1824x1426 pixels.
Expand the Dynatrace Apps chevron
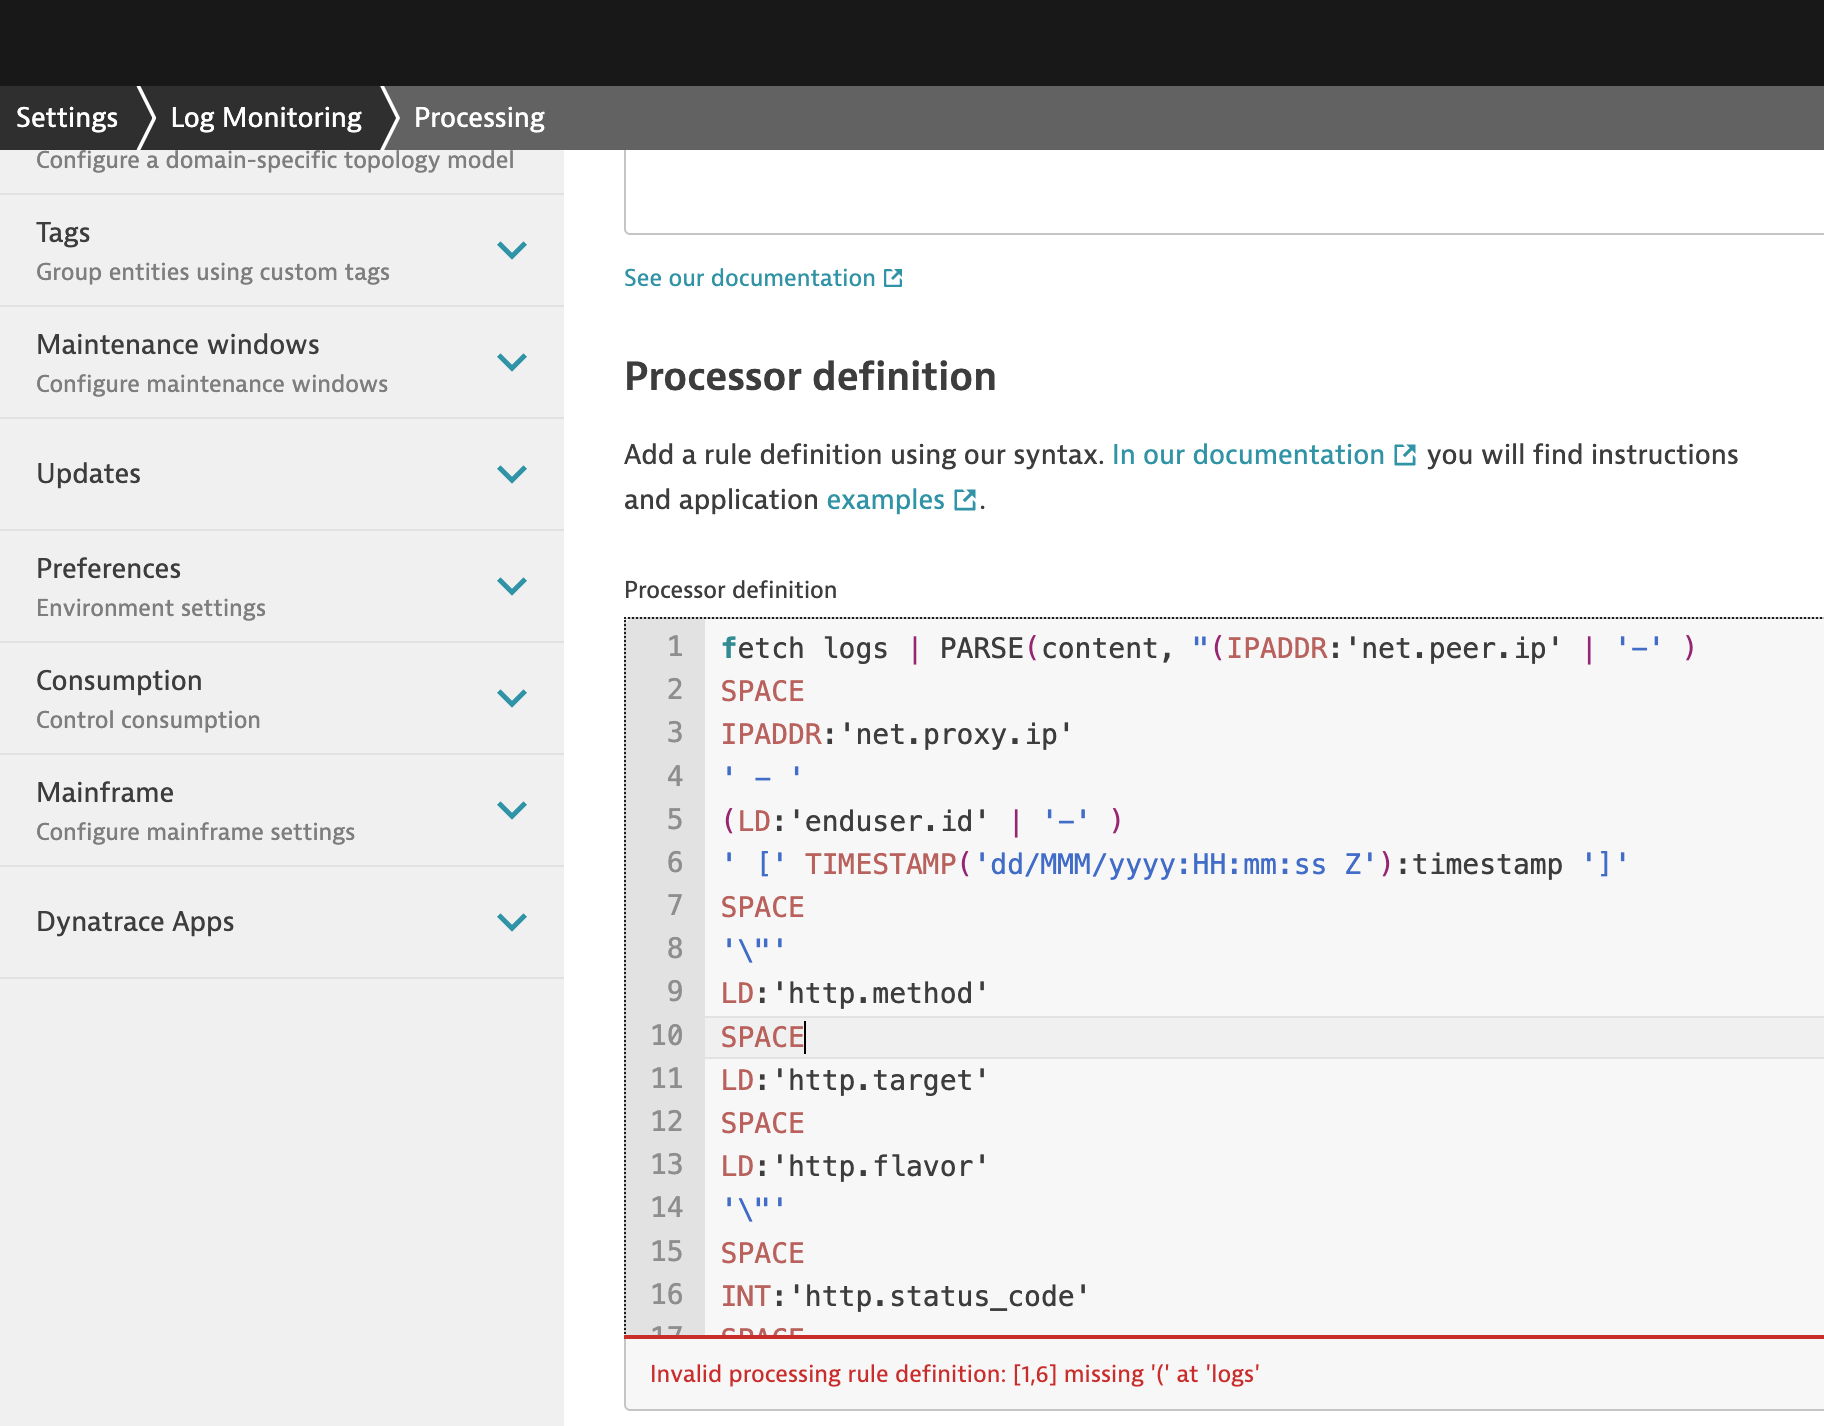512,922
